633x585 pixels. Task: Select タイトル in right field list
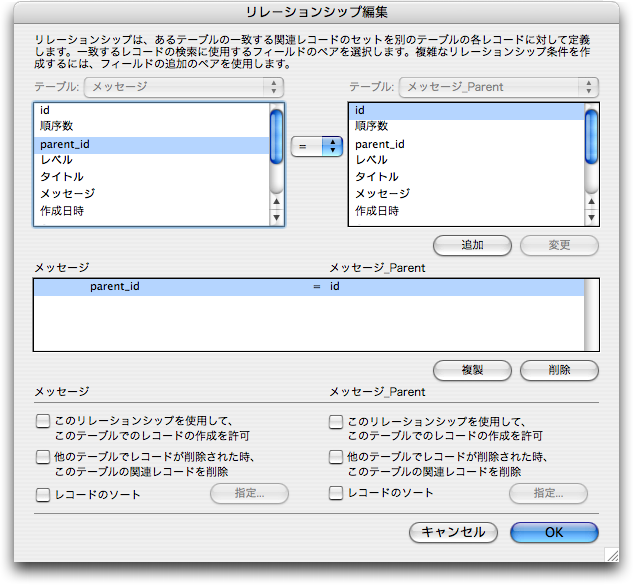[376, 177]
